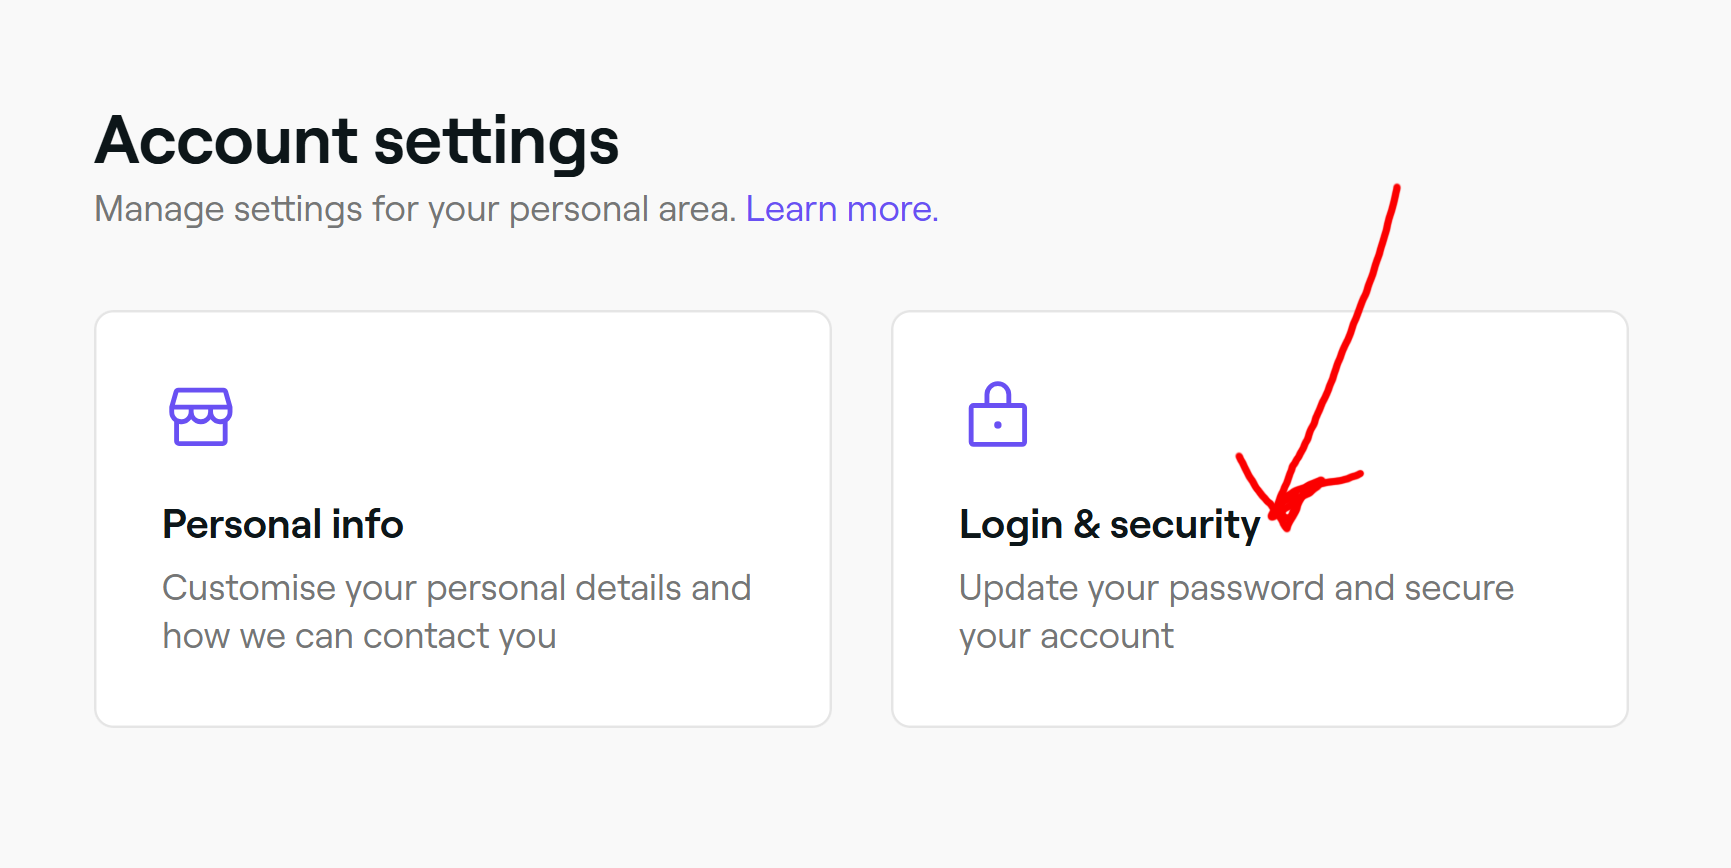This screenshot has height=868, width=1731.
Task: Click the word "more." in Learn more link
Action: click(x=892, y=209)
